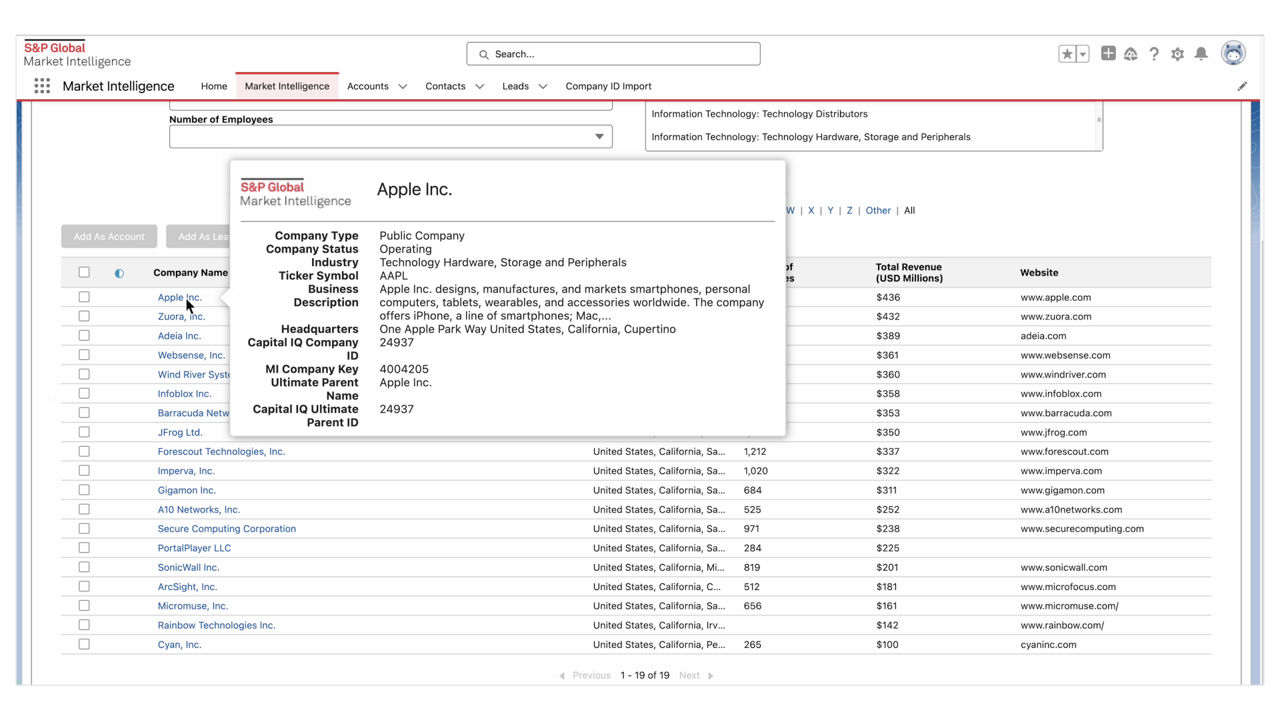Click the global actions plus icon
The image size is (1280, 720).
click(x=1108, y=54)
